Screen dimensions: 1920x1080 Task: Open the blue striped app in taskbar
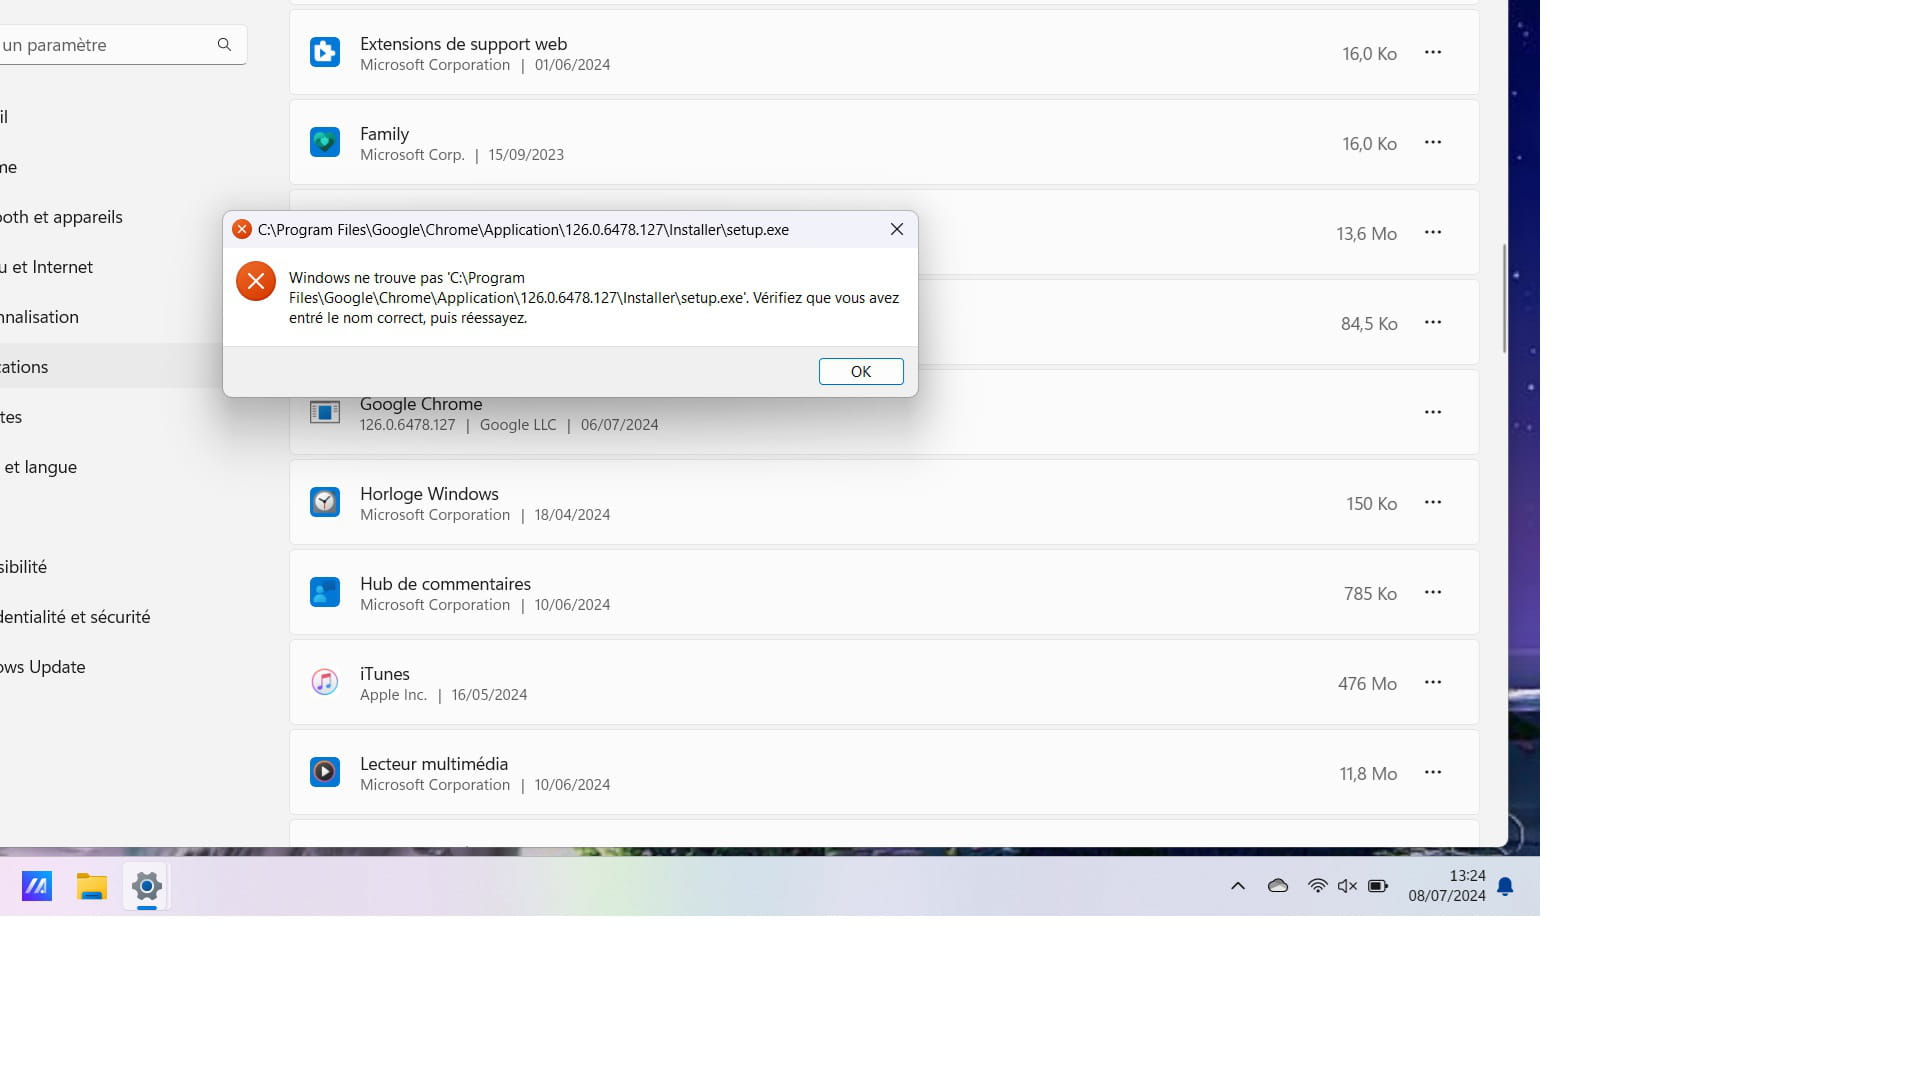coord(37,886)
